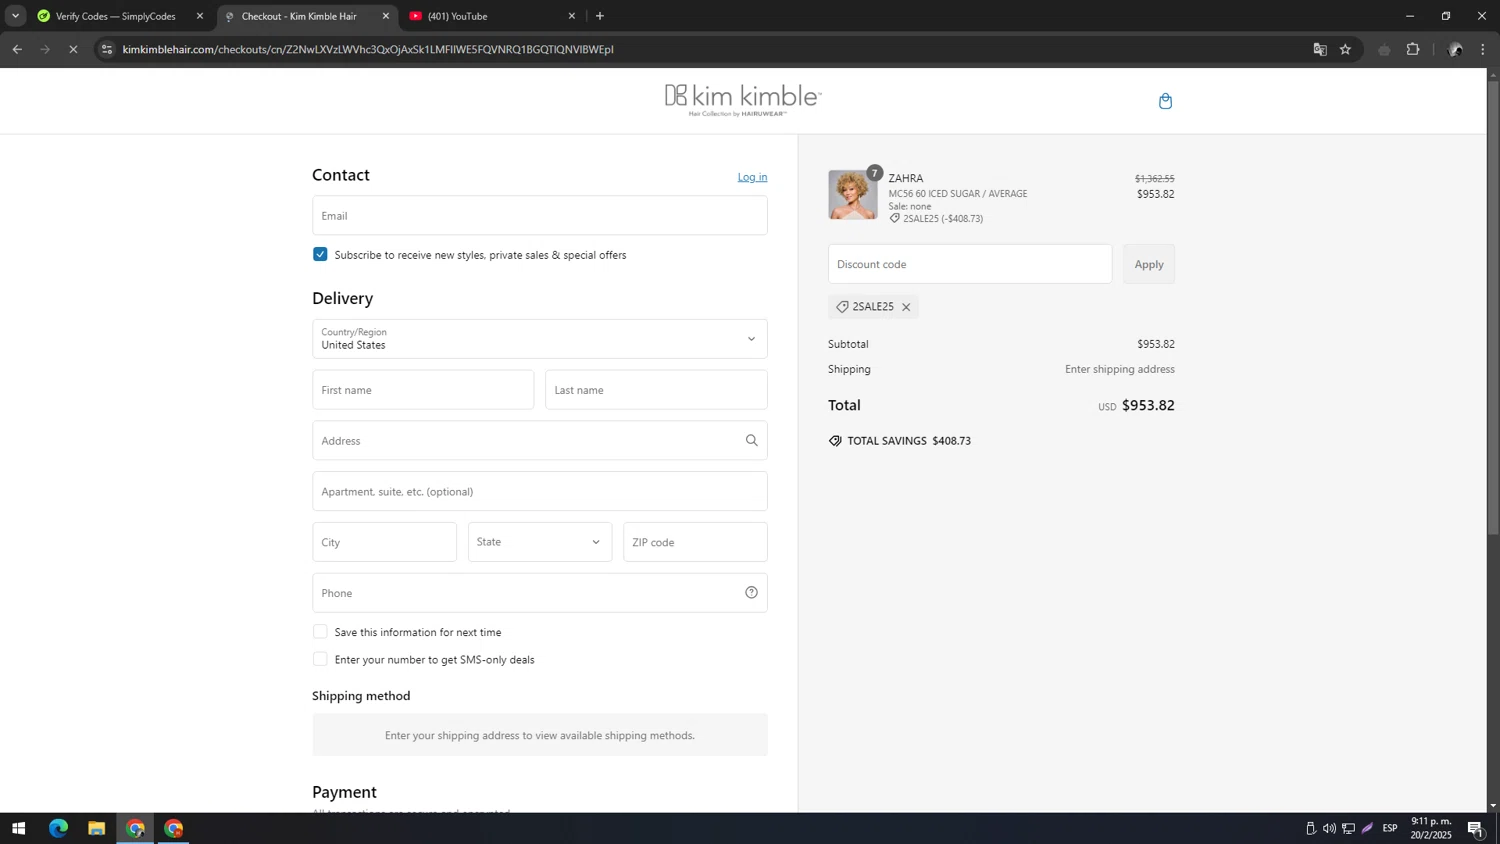1500x844 pixels.
Task: Open Microsoft Edge from the taskbar
Action: 58,828
